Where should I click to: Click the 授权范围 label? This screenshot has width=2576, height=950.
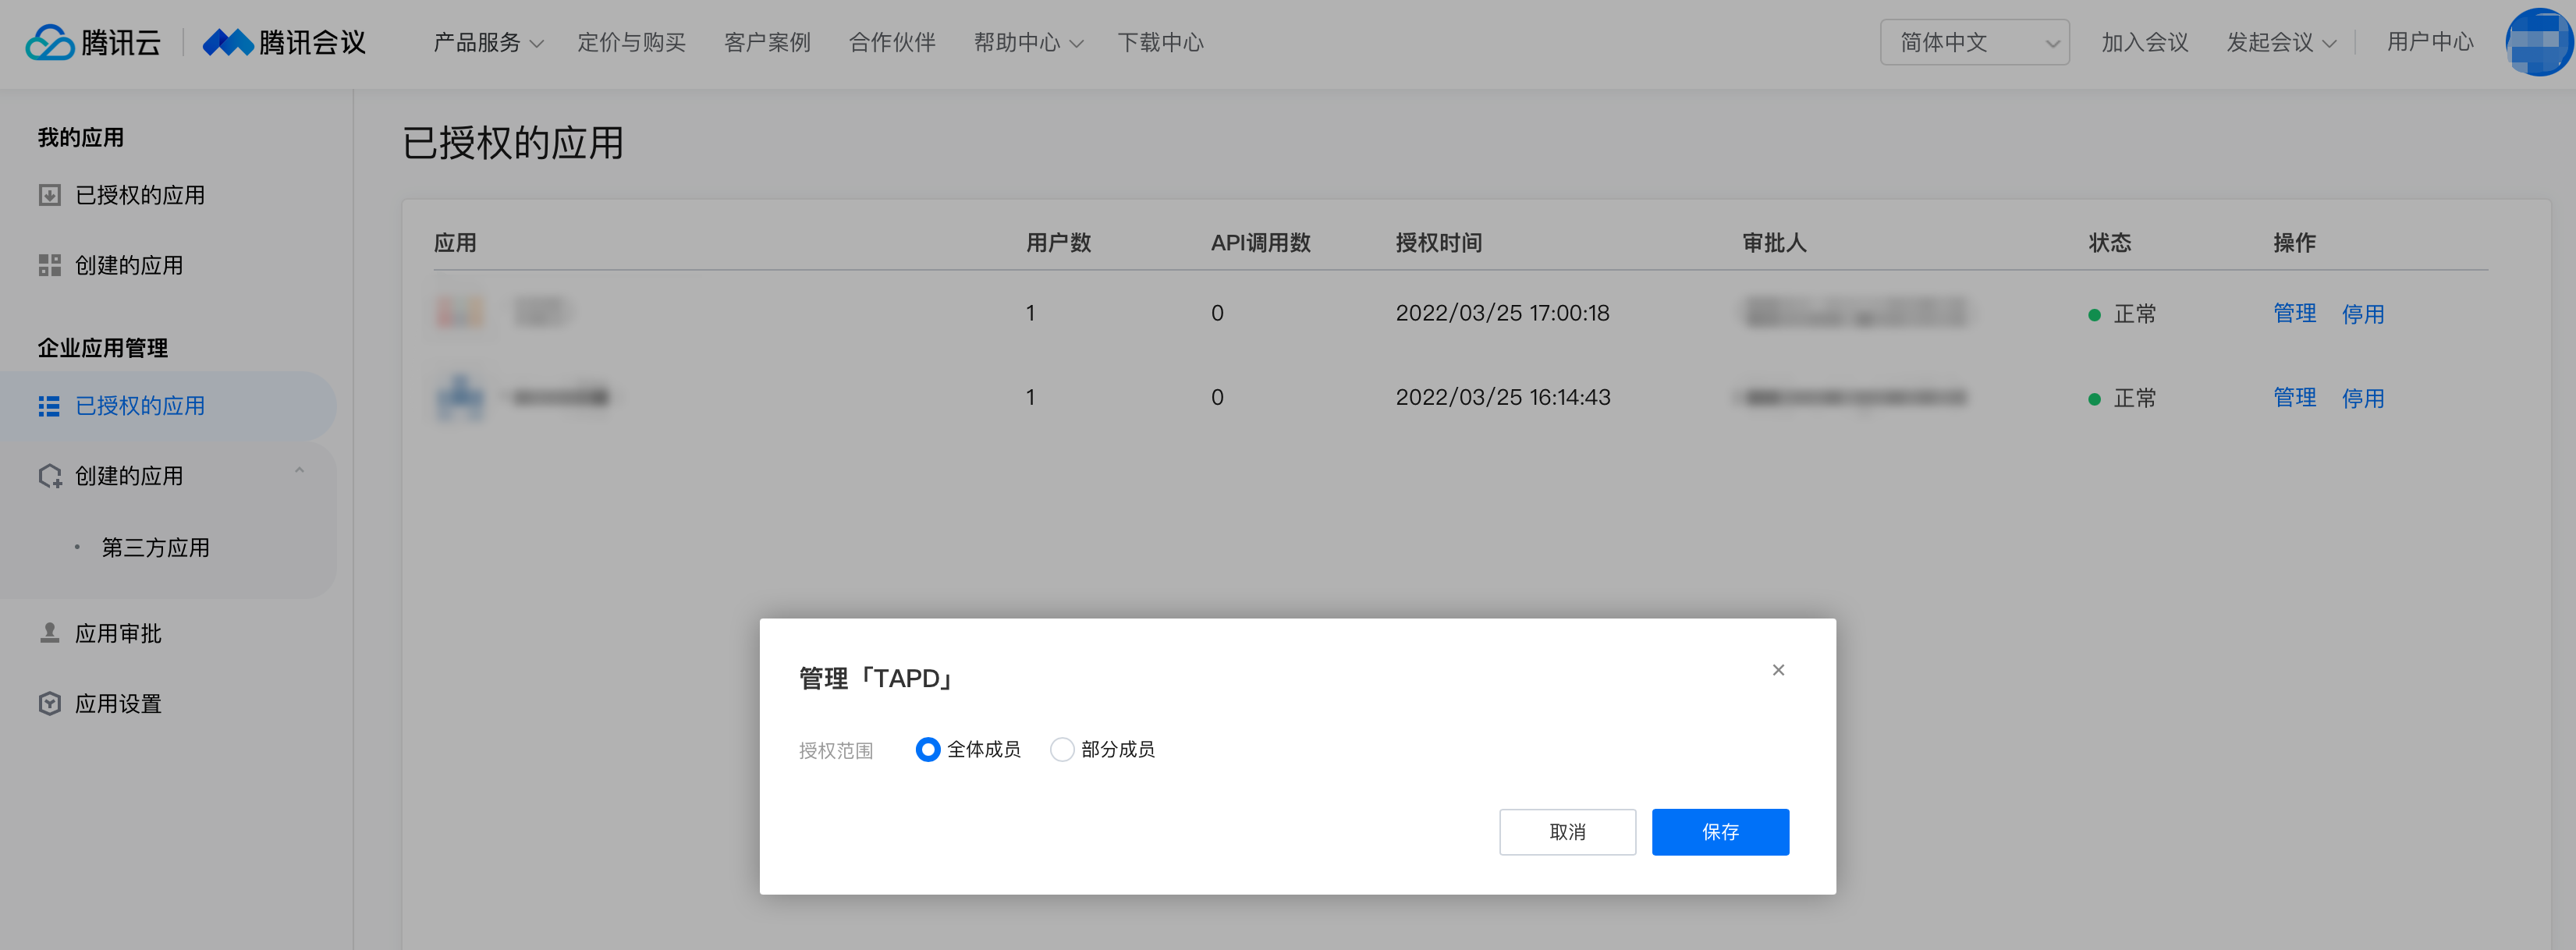pyautogui.click(x=836, y=750)
